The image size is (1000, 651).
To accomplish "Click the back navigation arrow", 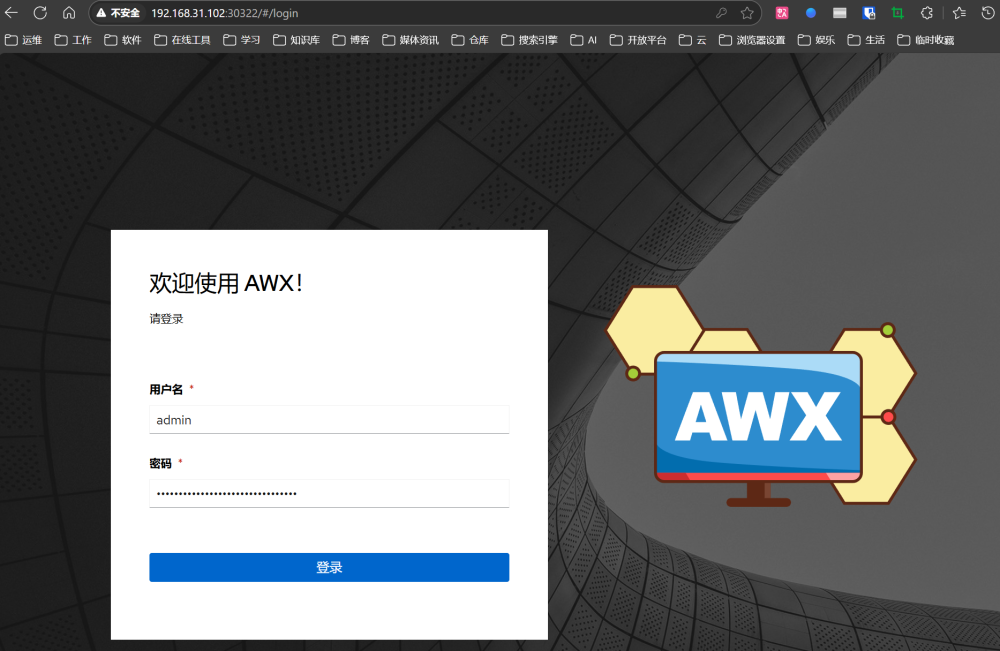I will [x=13, y=13].
